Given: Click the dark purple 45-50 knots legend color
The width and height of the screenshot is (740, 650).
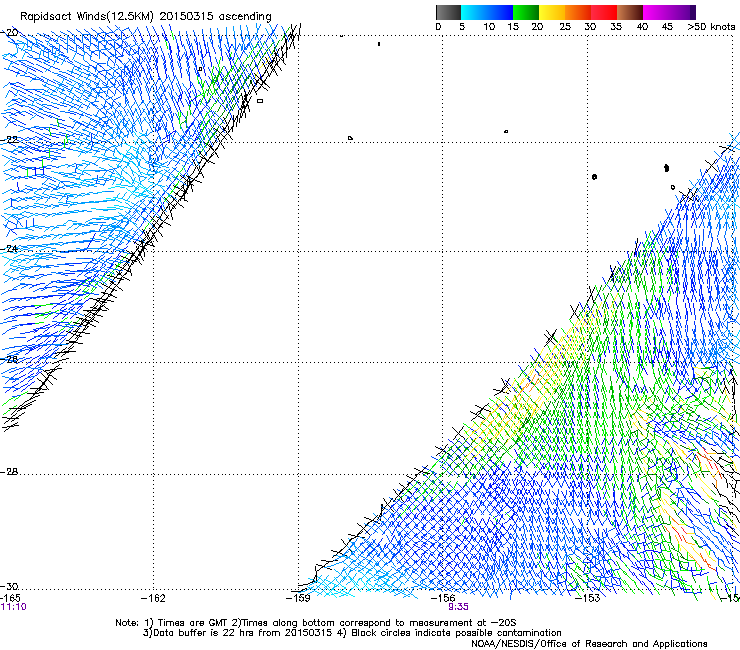Looking at the screenshot, I should pos(682,12).
